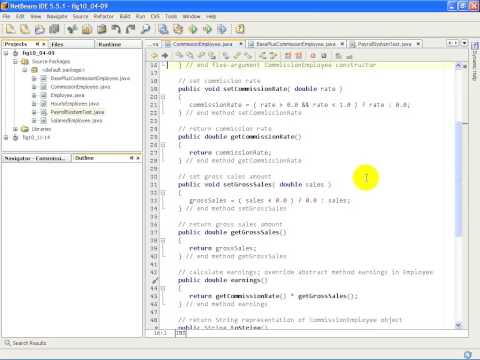Minimize the Projects panel
480x360 pixels.
pyautogui.click(x=37, y=44)
